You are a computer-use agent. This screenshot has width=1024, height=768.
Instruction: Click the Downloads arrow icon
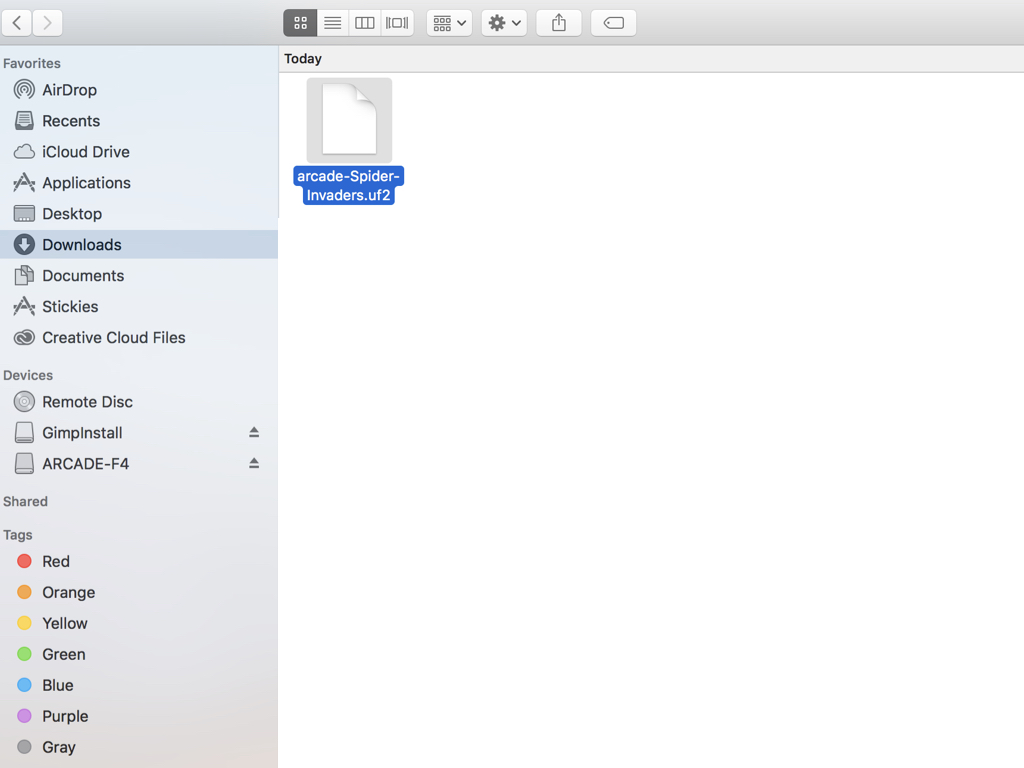(24, 244)
